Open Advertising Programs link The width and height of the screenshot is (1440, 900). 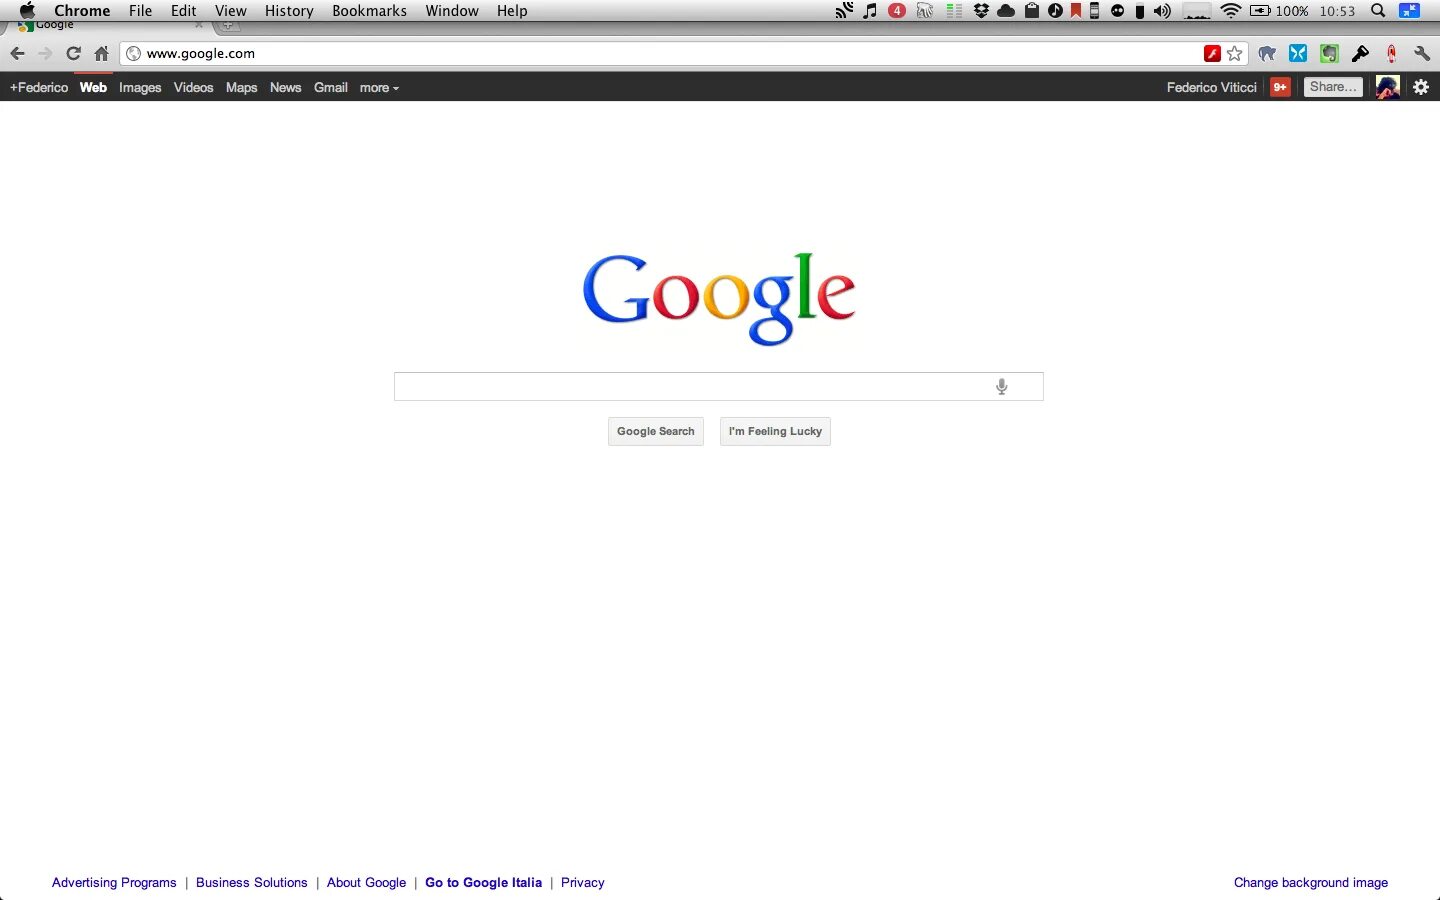tap(114, 883)
